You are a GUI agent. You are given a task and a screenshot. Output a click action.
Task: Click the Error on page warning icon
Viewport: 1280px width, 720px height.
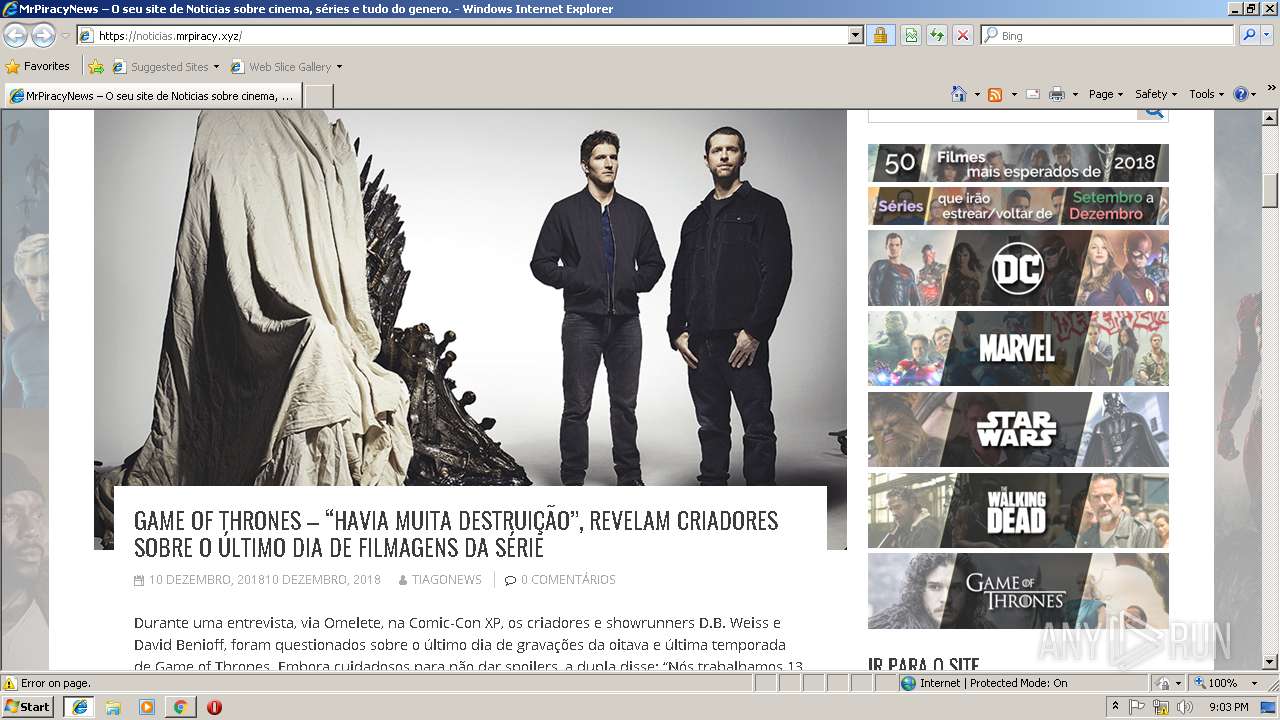click(10, 683)
